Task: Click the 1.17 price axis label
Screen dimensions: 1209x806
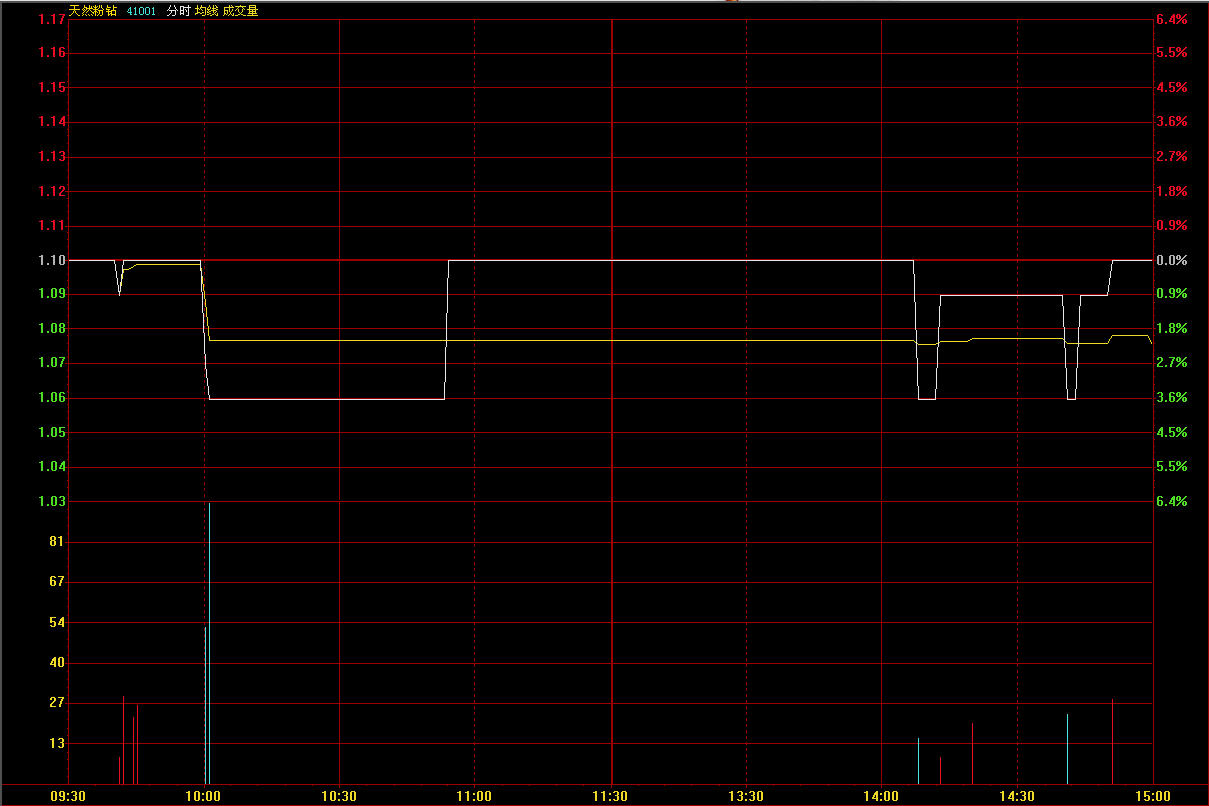Action: click(x=51, y=19)
